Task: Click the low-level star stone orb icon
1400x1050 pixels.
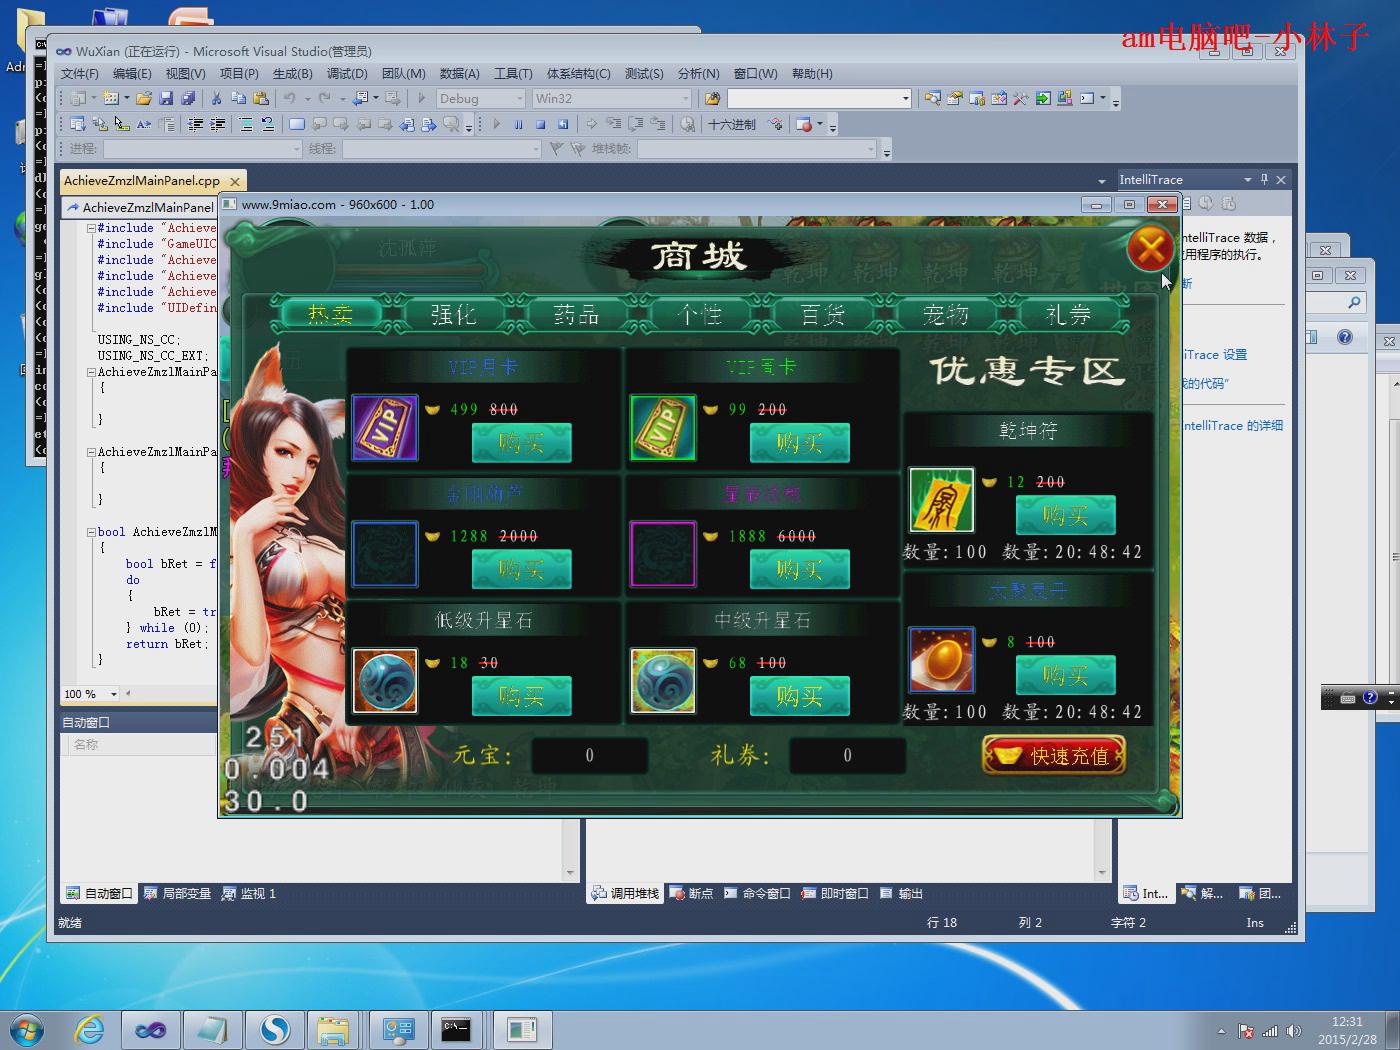Action: pos(385,681)
